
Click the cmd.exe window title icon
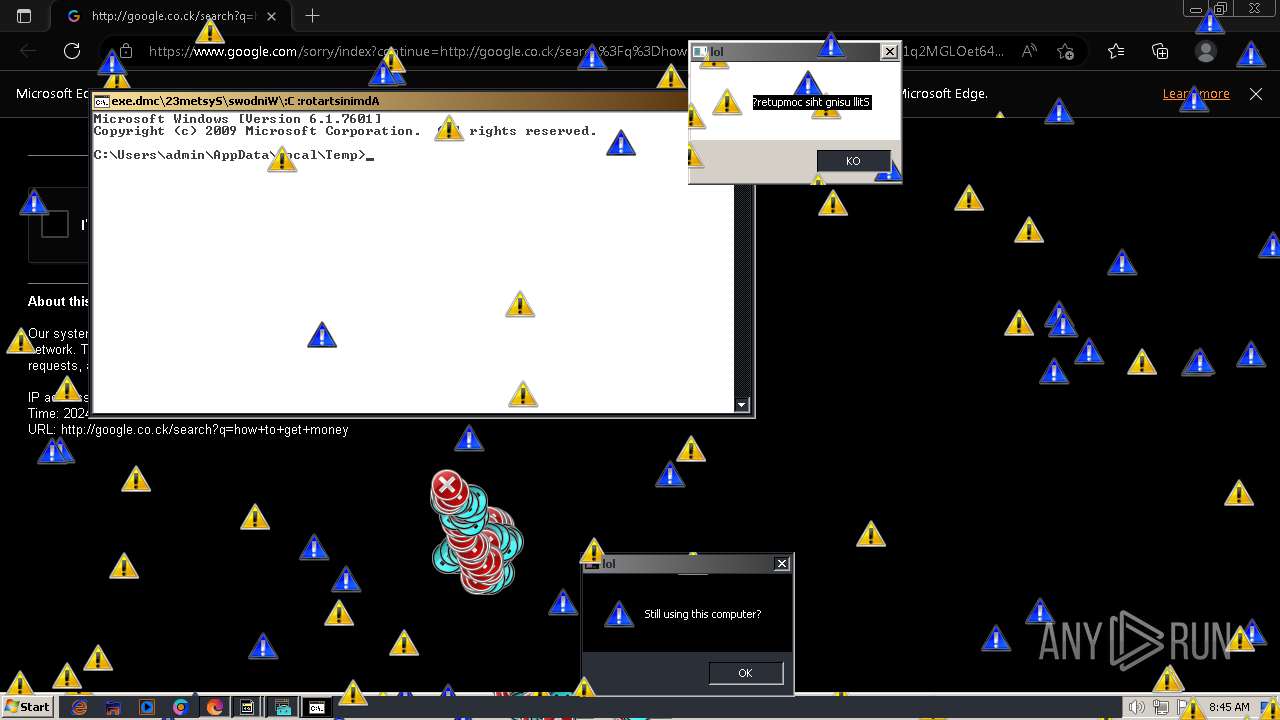[x=101, y=101]
